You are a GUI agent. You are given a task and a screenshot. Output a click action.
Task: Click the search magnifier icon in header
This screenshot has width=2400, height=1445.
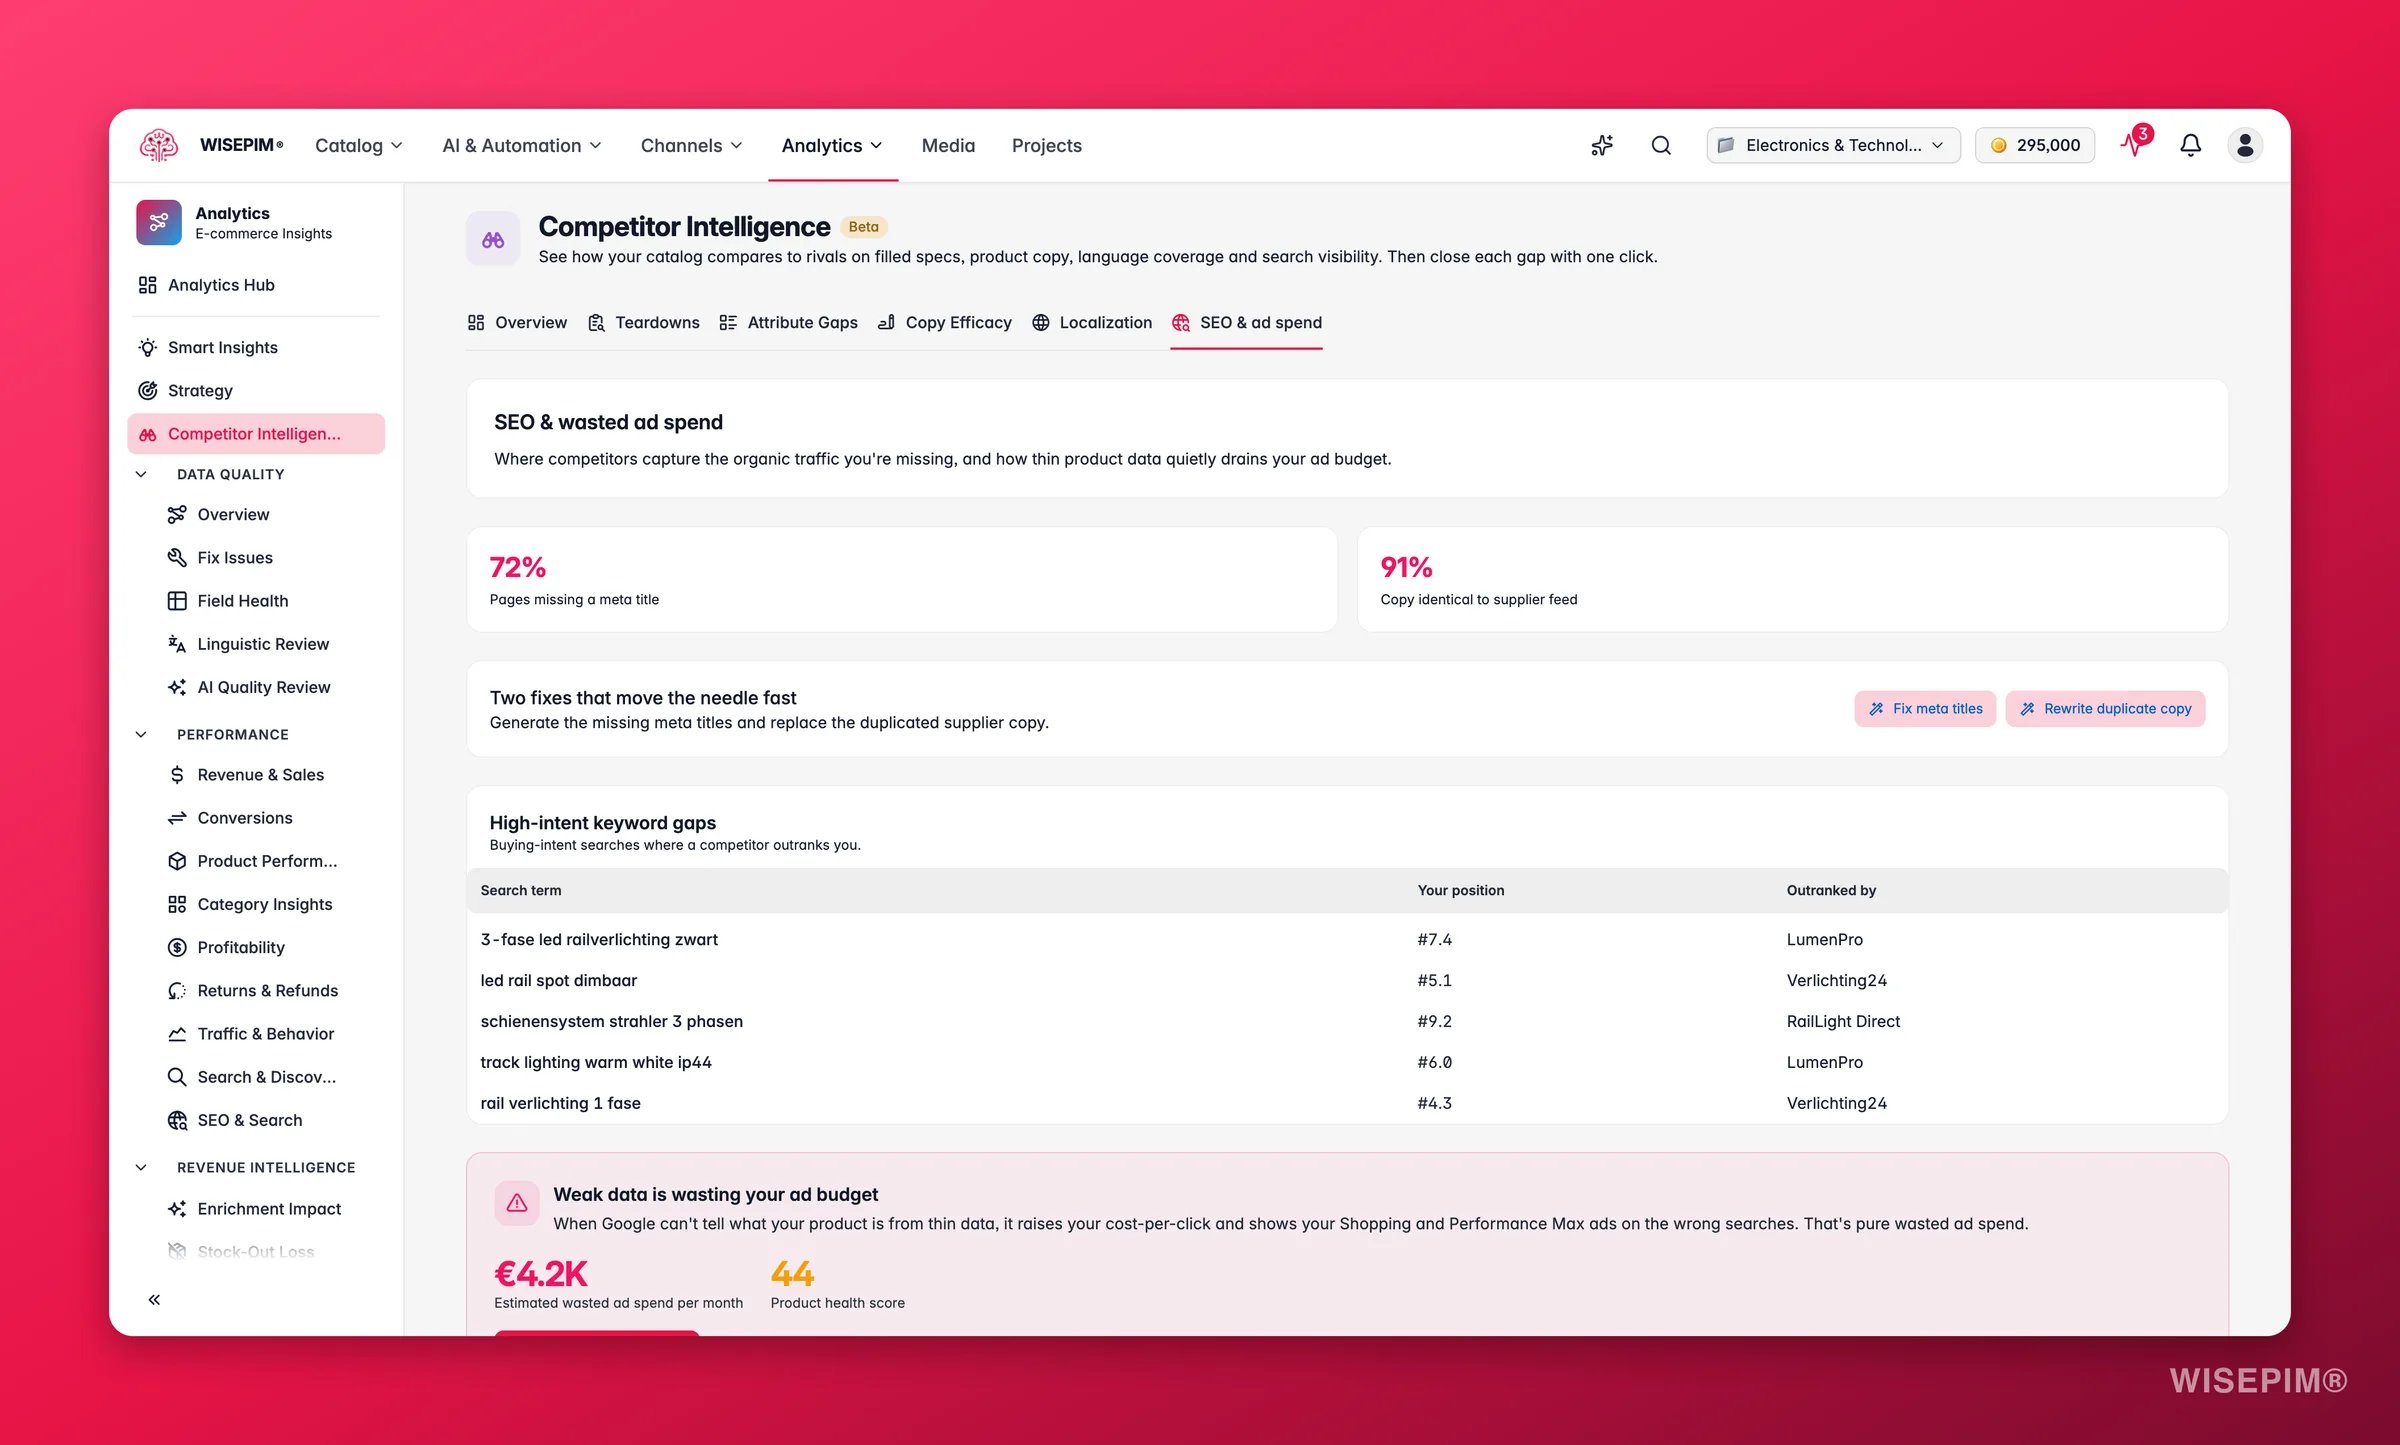[x=1661, y=145]
